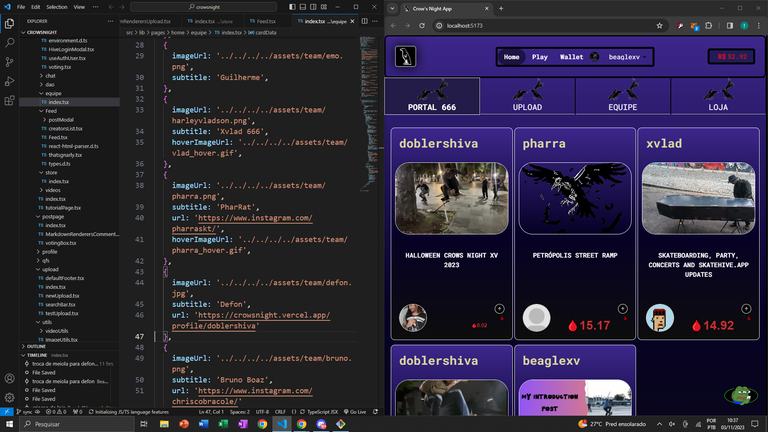This screenshot has width=768, height=432.
Task: Open the pharra crow image thumbnail
Action: tap(575, 198)
